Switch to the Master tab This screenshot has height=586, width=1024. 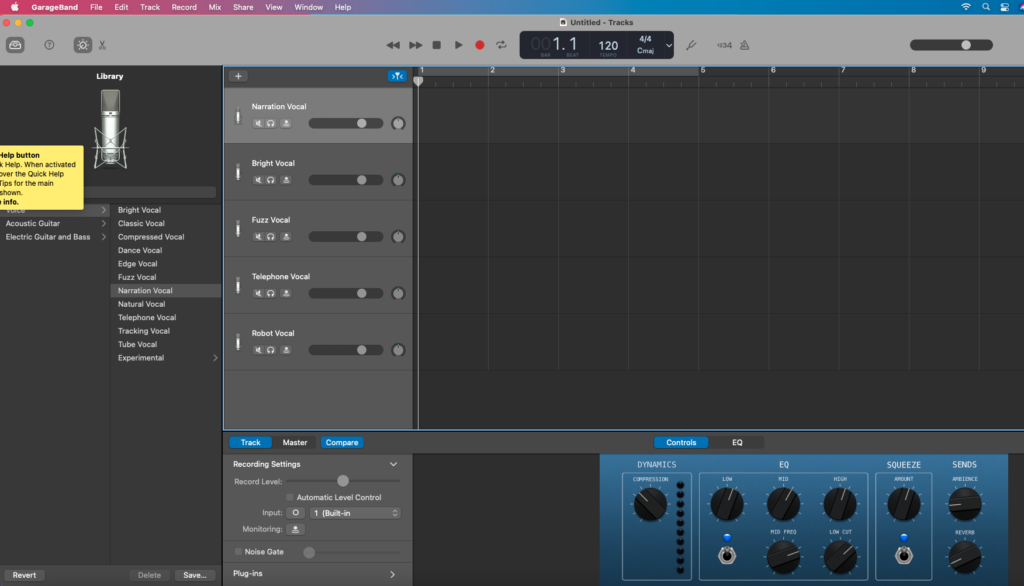pyautogui.click(x=295, y=442)
